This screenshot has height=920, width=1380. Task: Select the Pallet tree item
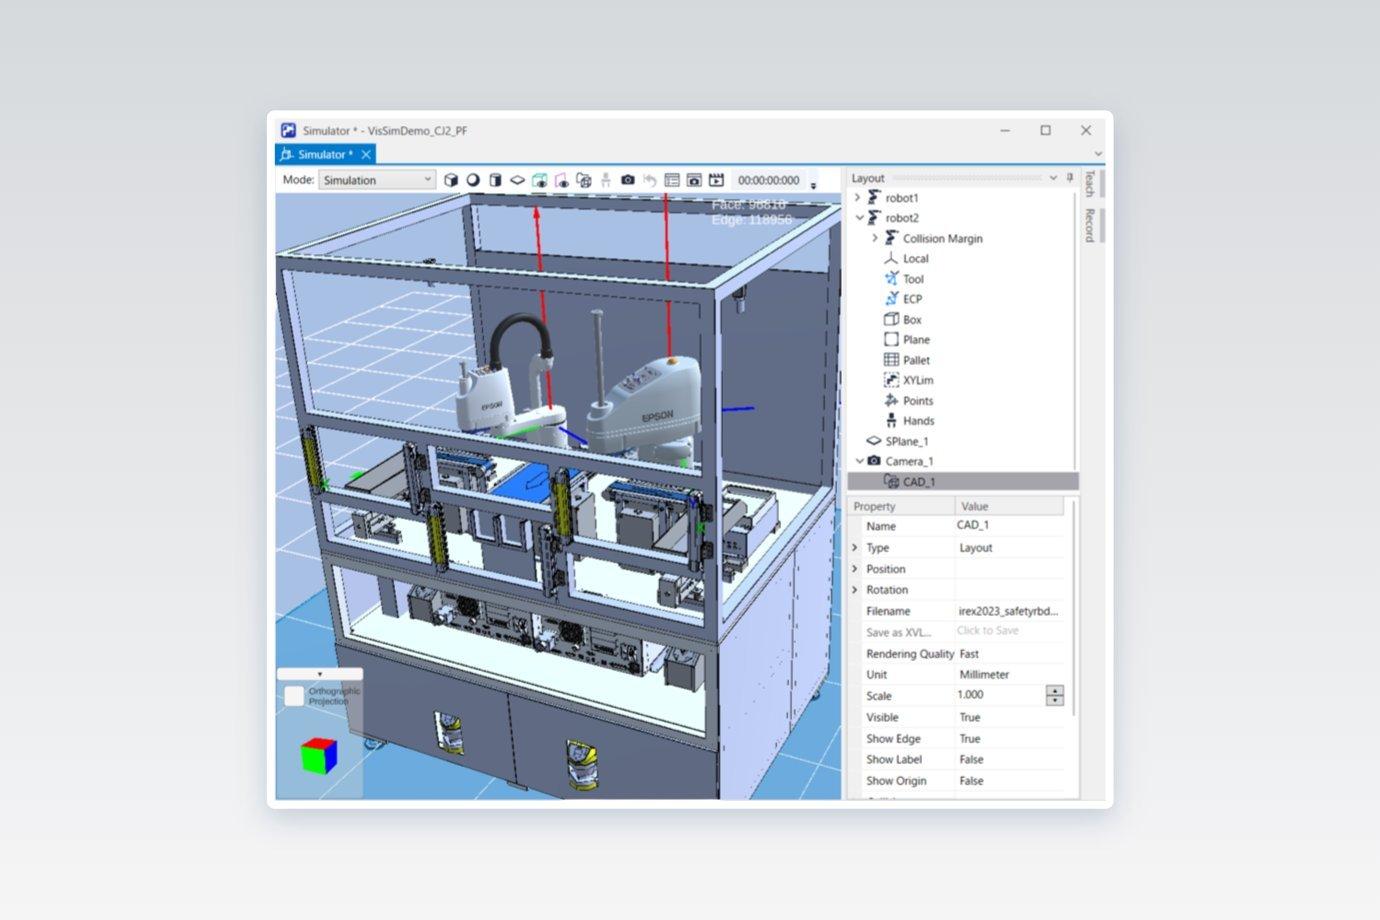pyautogui.click(x=916, y=360)
